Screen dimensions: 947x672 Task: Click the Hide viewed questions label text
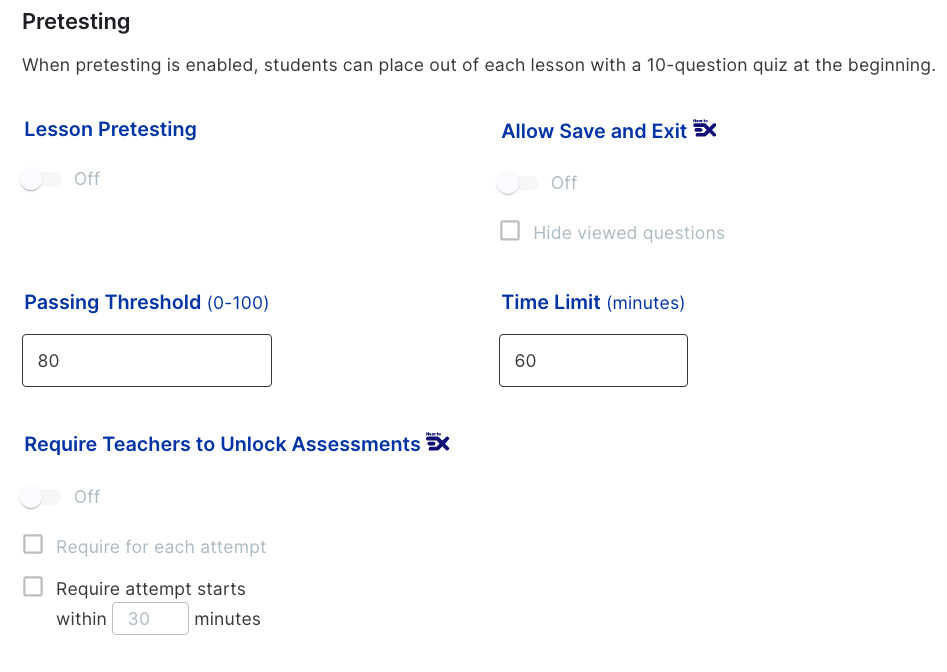(x=629, y=233)
